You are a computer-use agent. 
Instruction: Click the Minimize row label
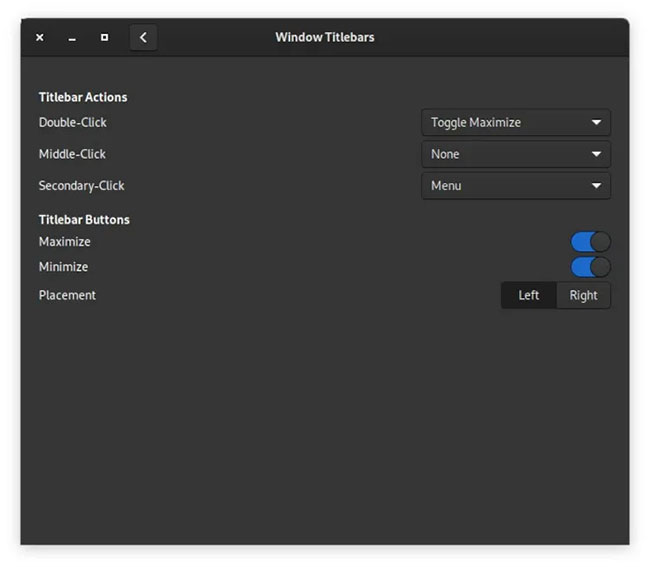click(63, 267)
